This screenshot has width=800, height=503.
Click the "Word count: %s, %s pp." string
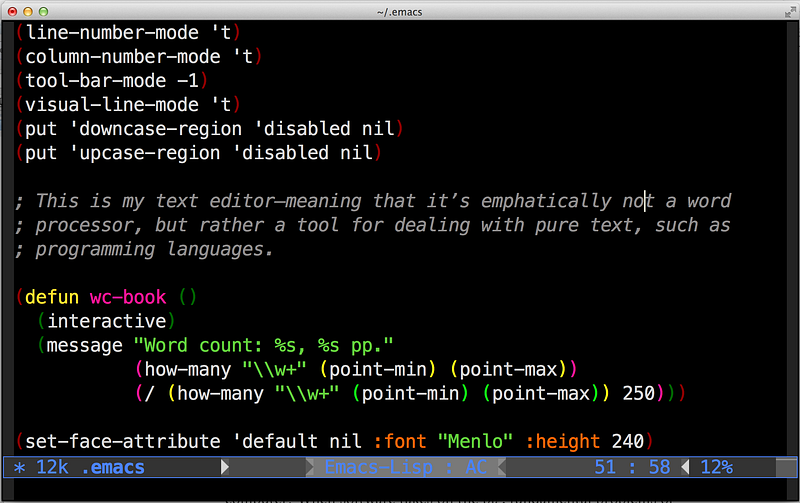tap(264, 345)
